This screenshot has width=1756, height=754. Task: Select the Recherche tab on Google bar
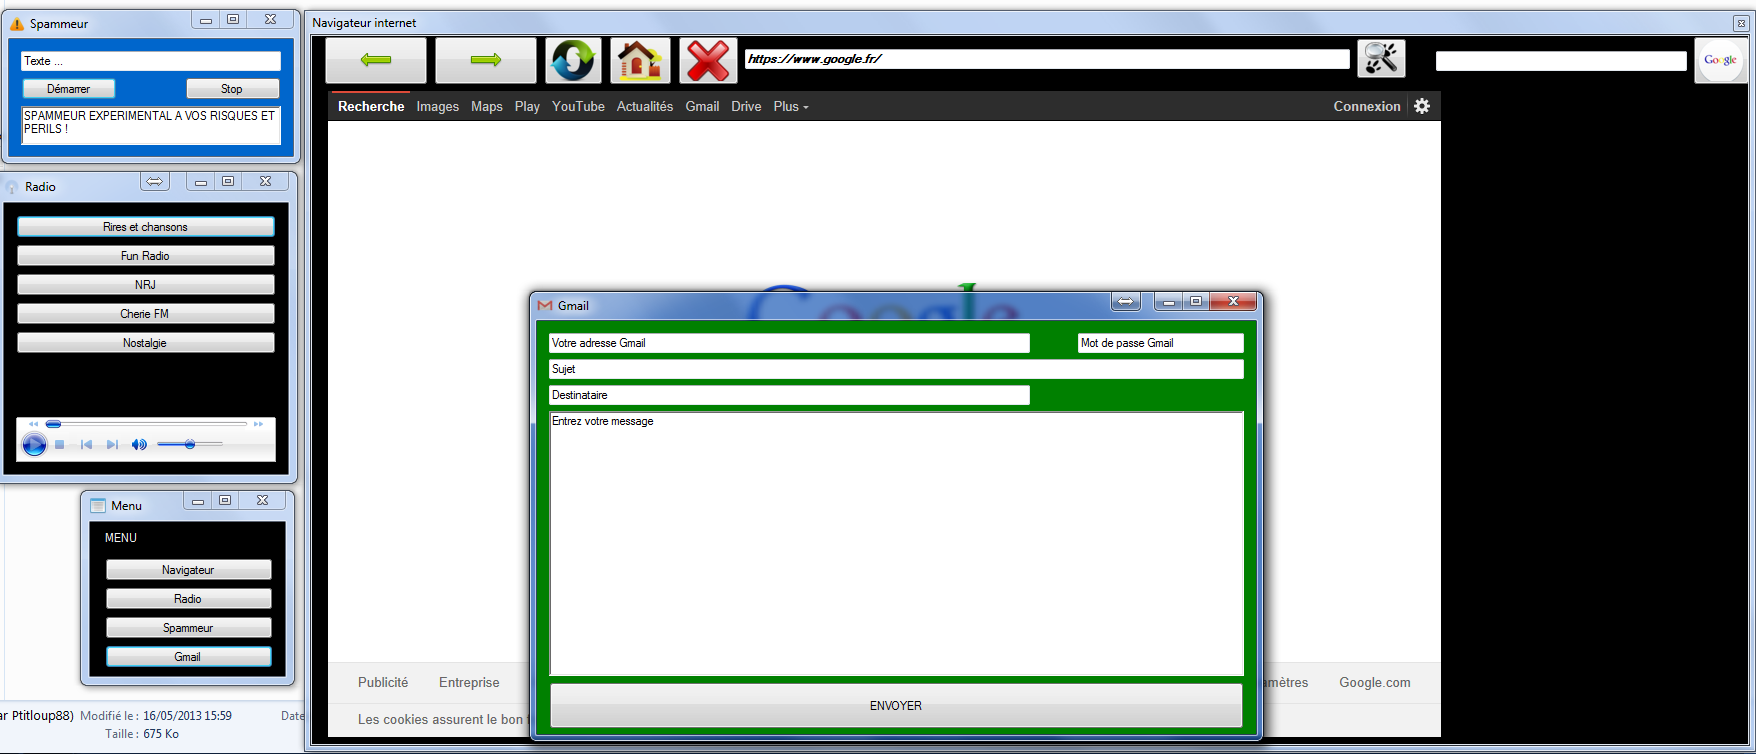(x=371, y=106)
